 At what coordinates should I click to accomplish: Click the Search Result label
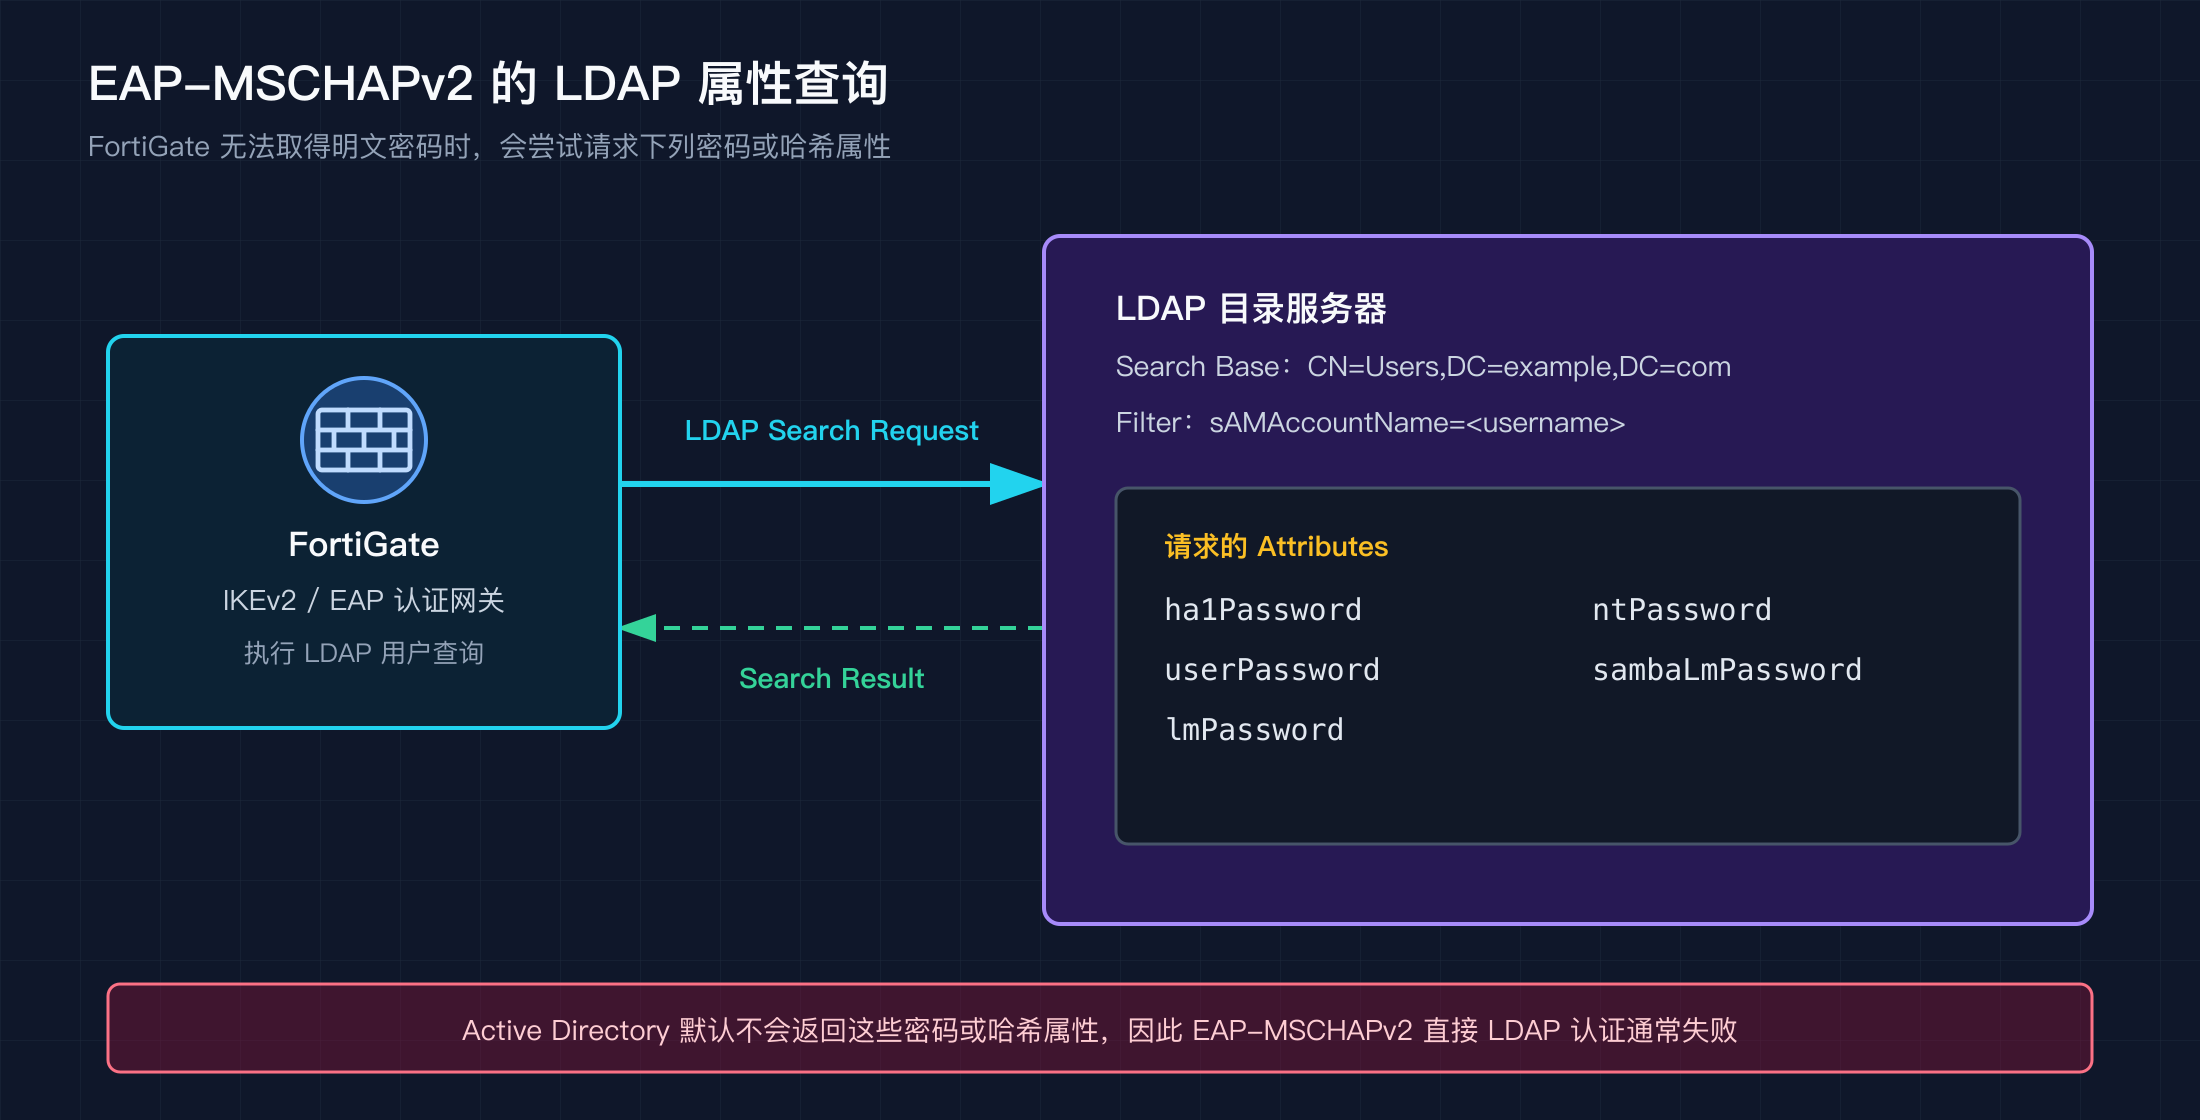point(831,679)
